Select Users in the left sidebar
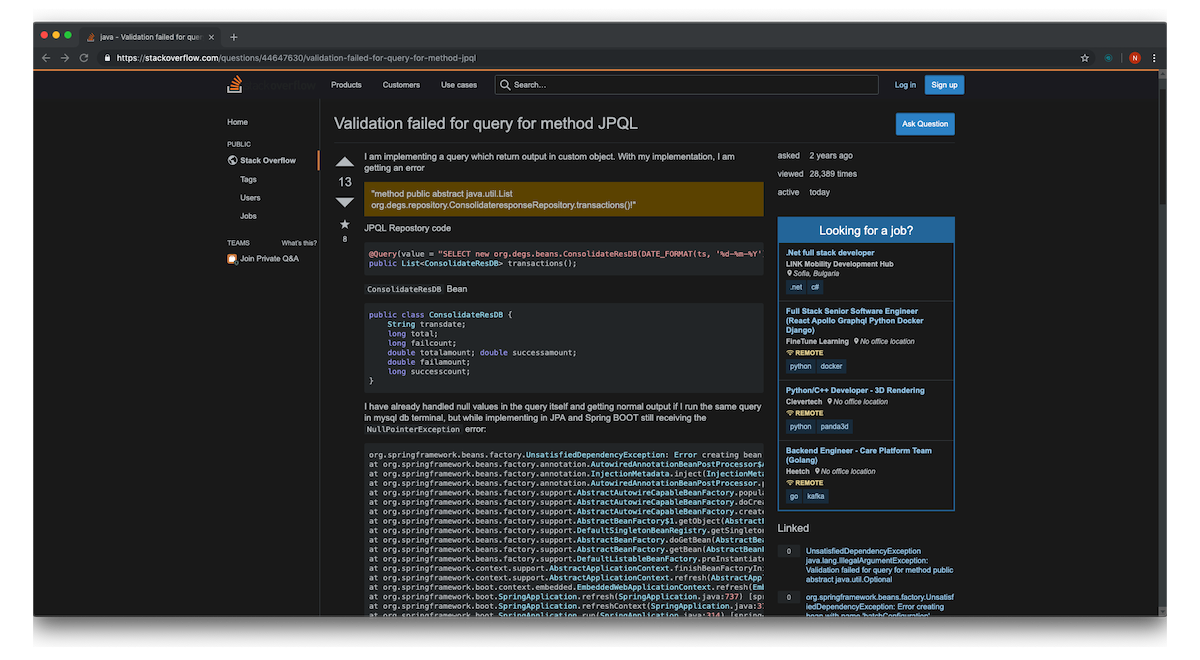 coord(250,198)
